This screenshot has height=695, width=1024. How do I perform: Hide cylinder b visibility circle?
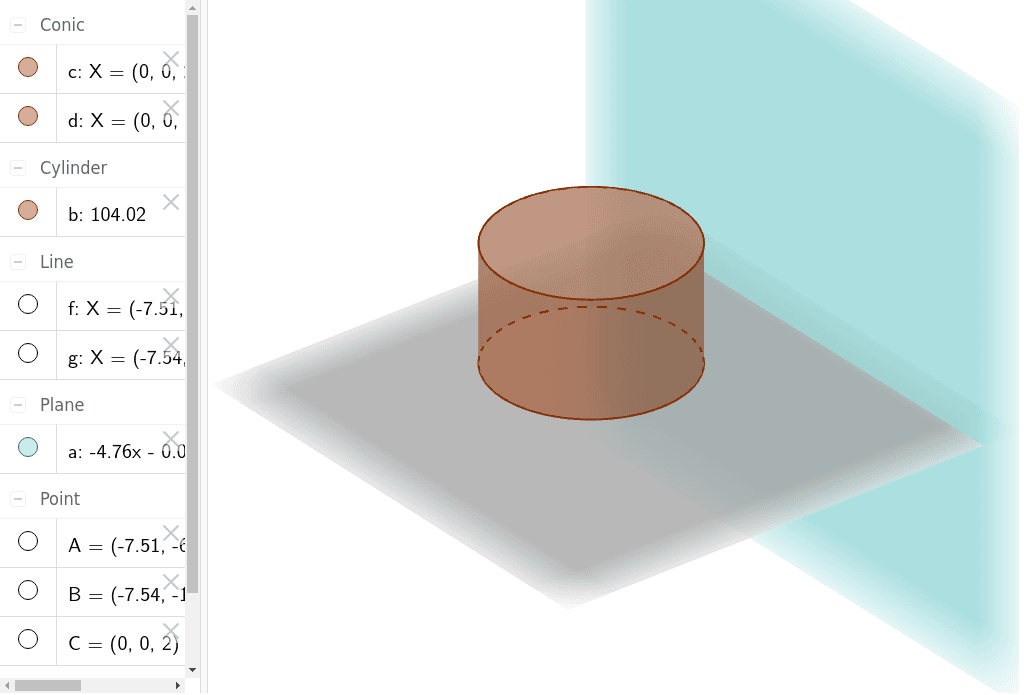tap(28, 210)
